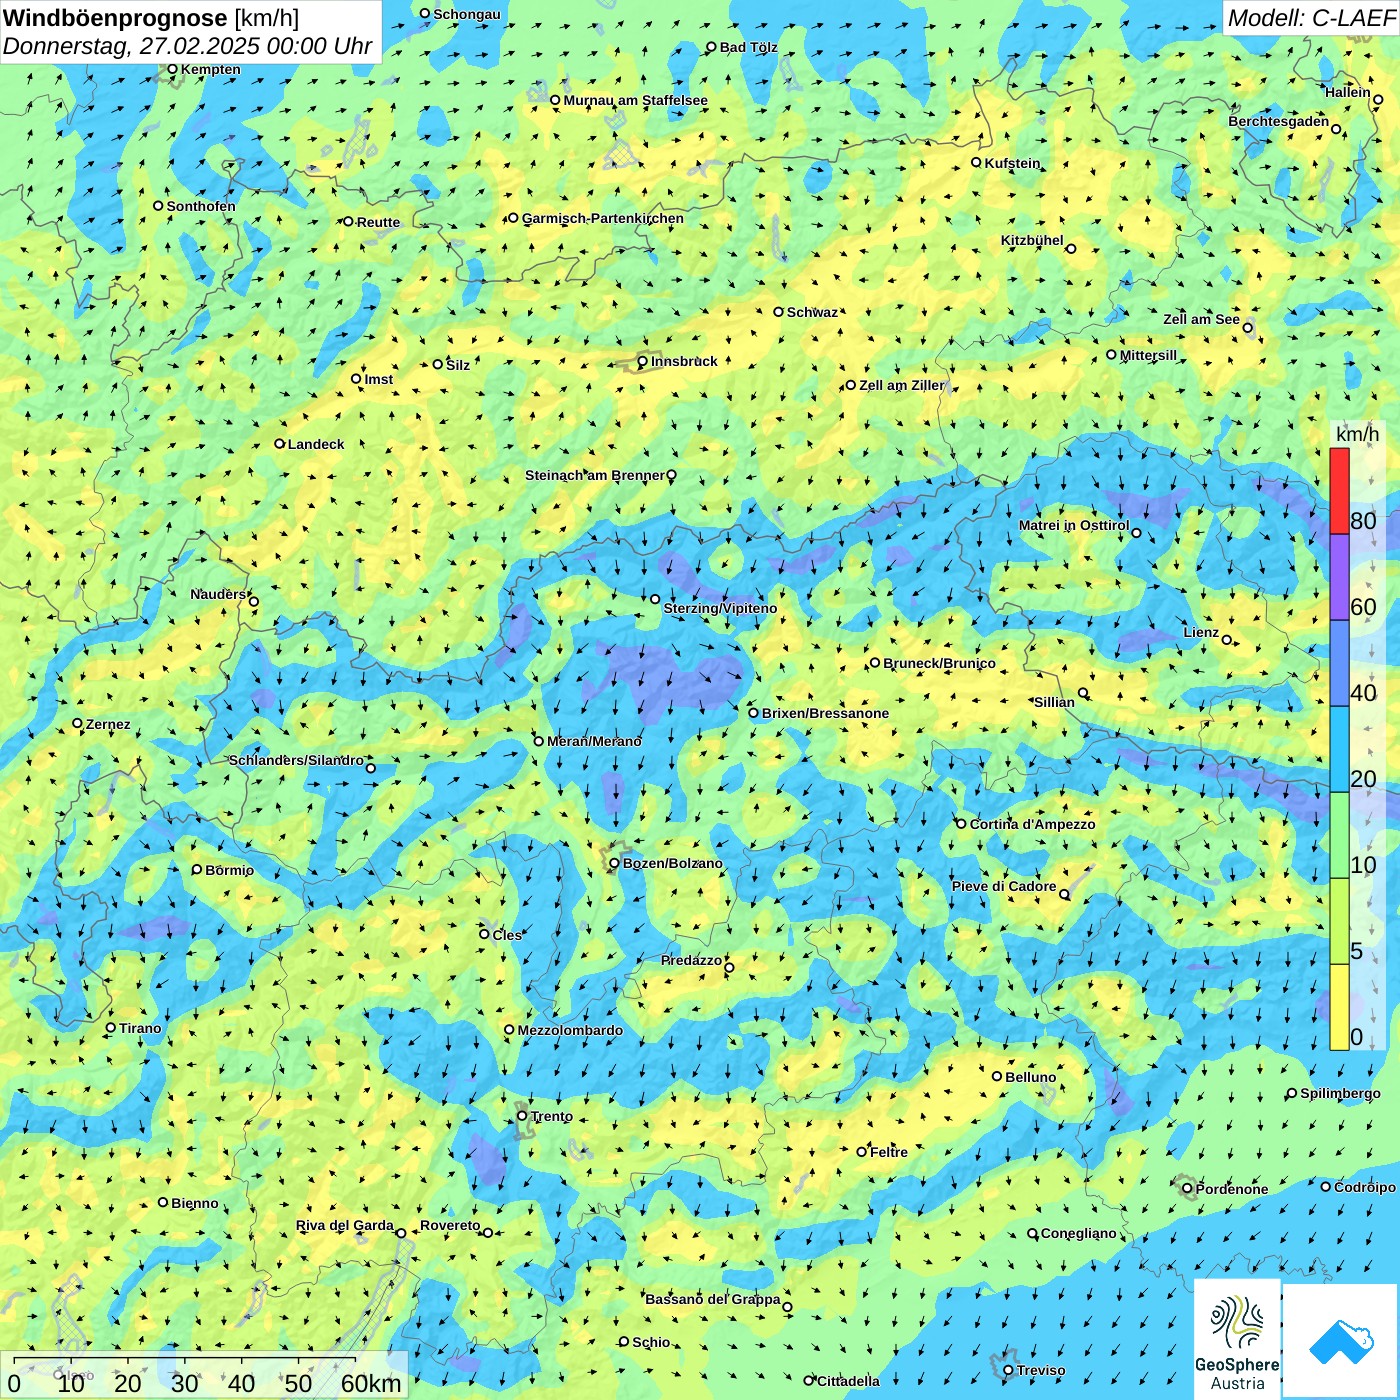Click the Kitzbühel city marker
The height and width of the screenshot is (1400, 1400).
1071,248
